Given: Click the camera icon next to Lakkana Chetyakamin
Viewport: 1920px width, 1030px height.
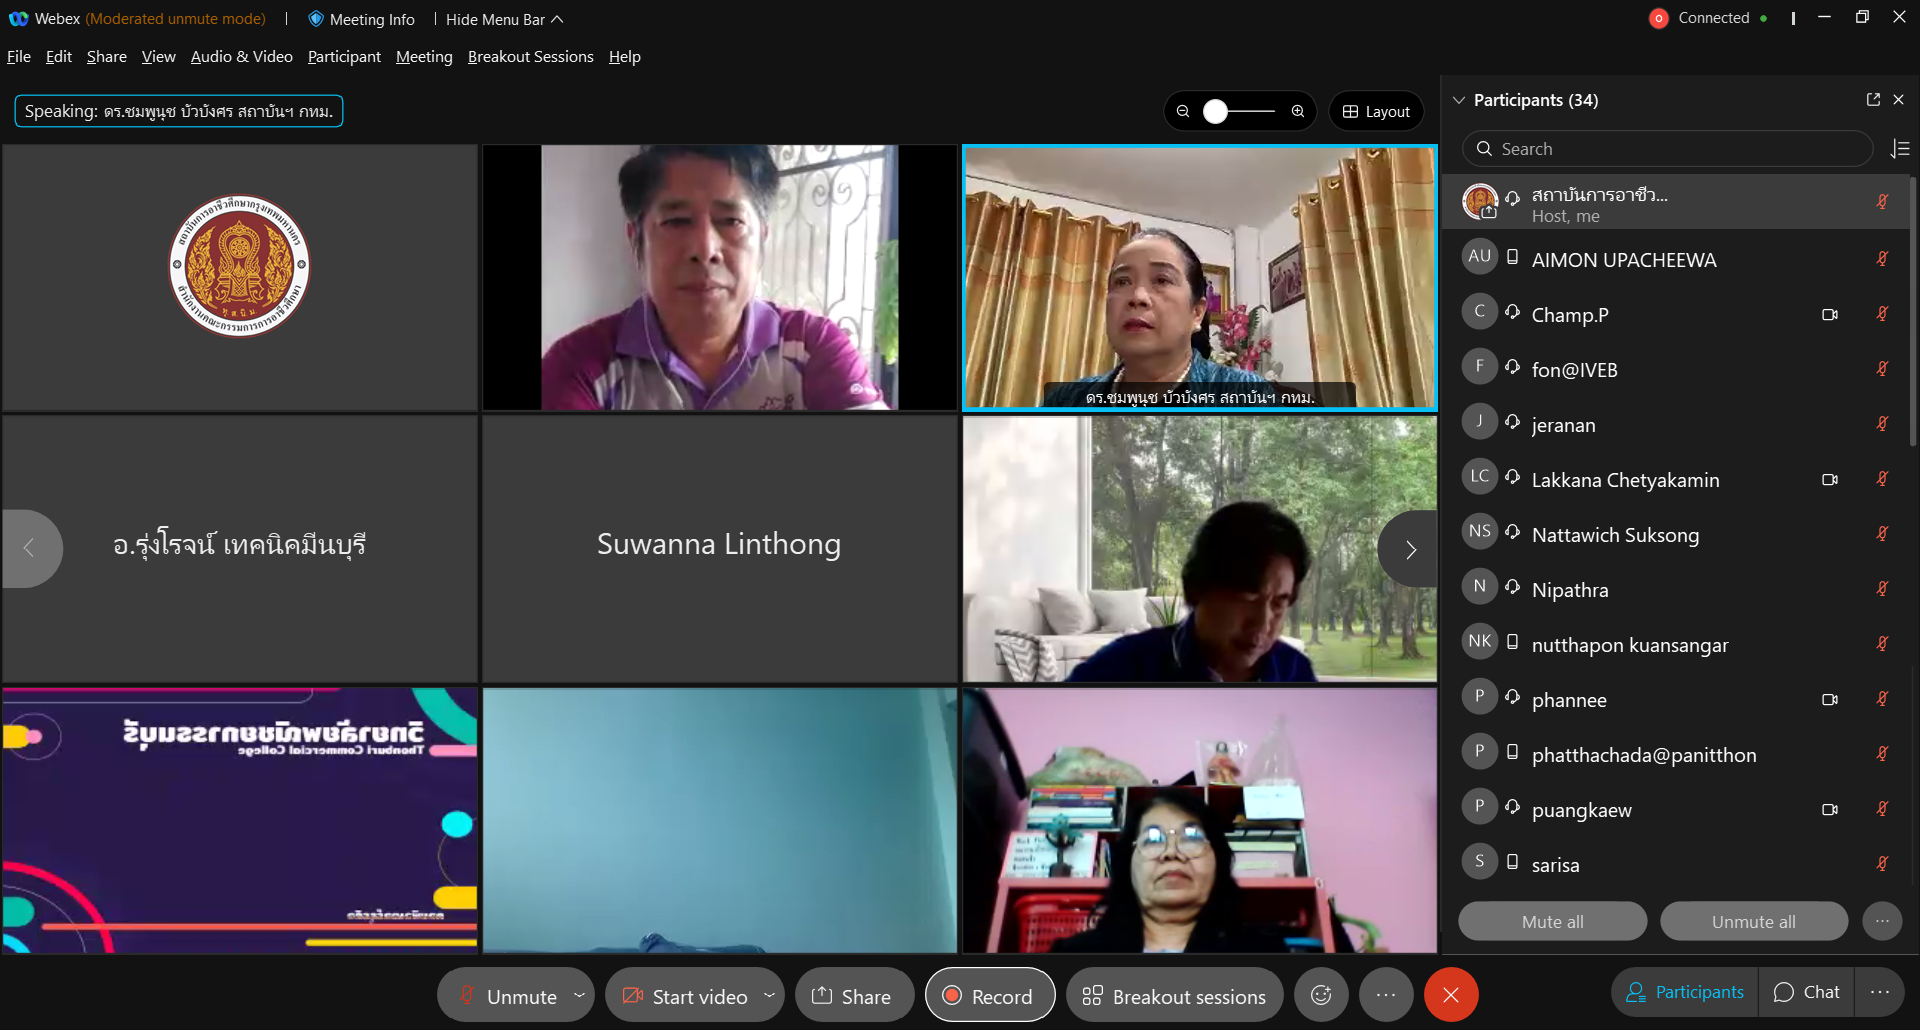Looking at the screenshot, I should [1830, 479].
